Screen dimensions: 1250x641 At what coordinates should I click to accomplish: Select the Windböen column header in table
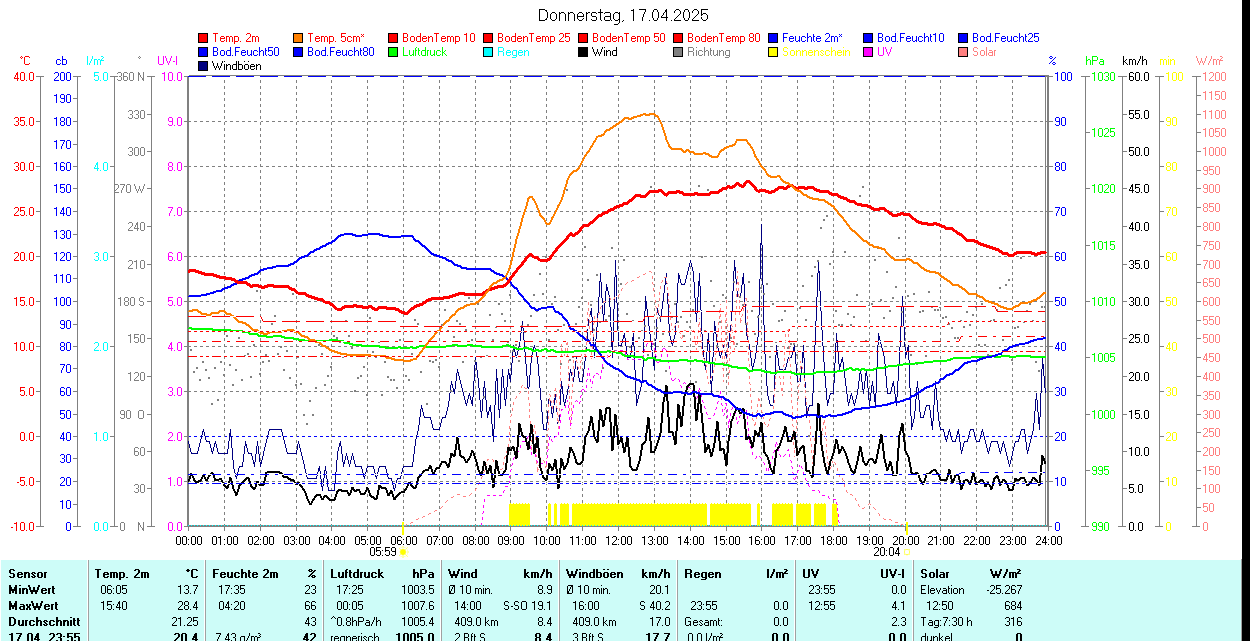point(594,574)
